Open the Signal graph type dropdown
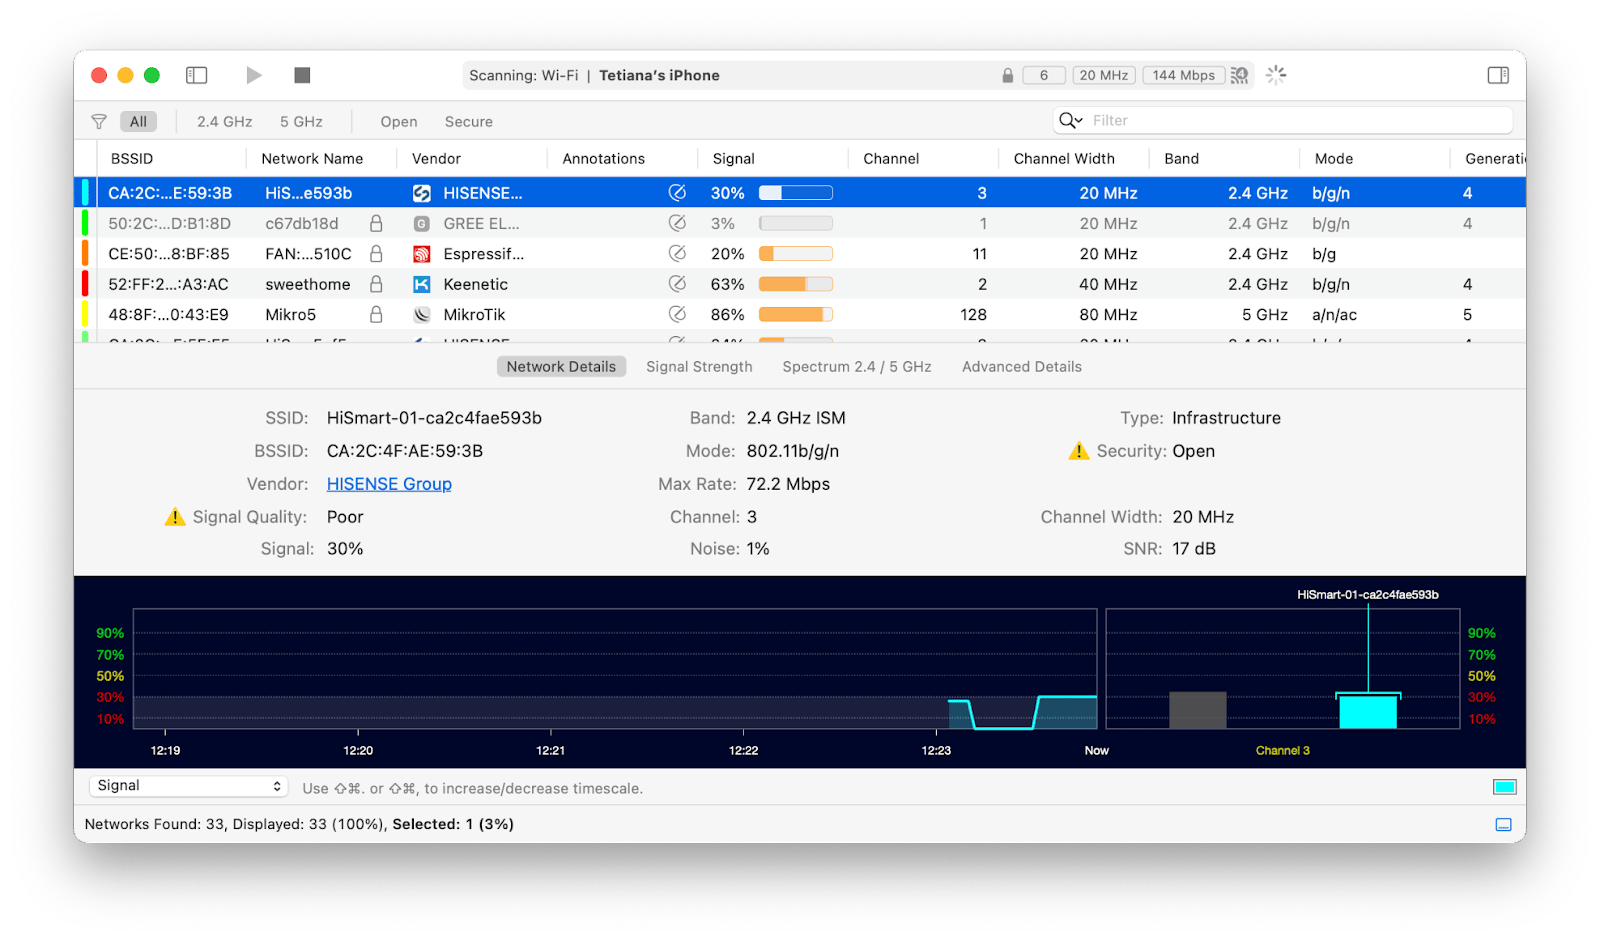Screen dimensions: 1600x940 (x=189, y=786)
